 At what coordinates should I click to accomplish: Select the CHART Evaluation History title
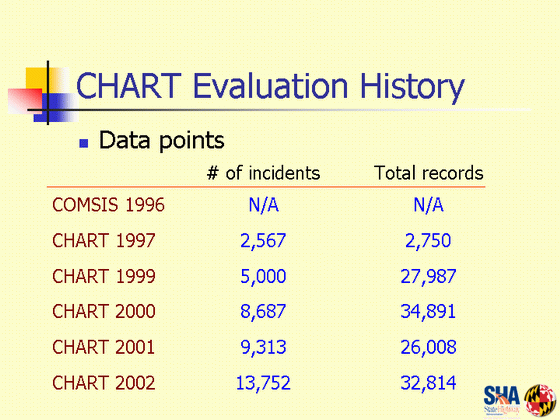[270, 87]
